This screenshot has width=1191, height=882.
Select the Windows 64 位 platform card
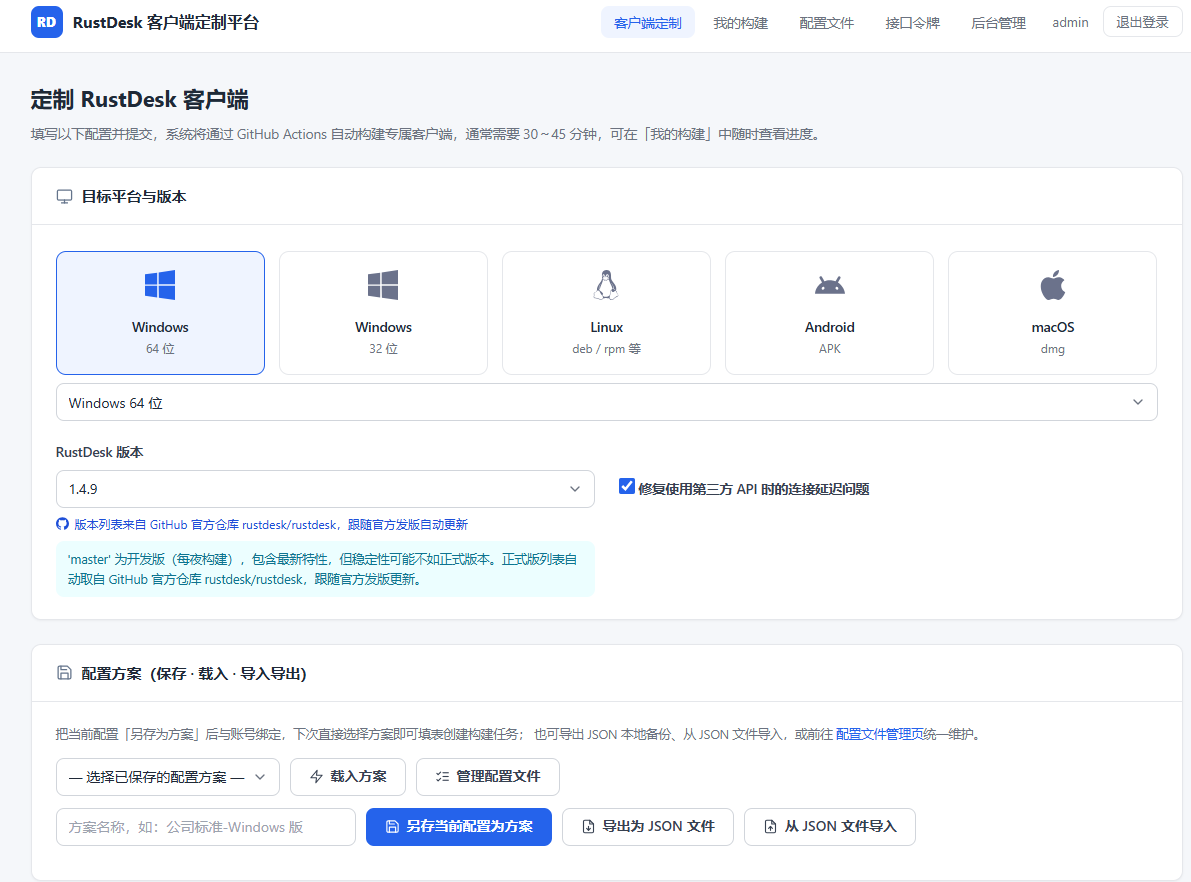[160, 313]
